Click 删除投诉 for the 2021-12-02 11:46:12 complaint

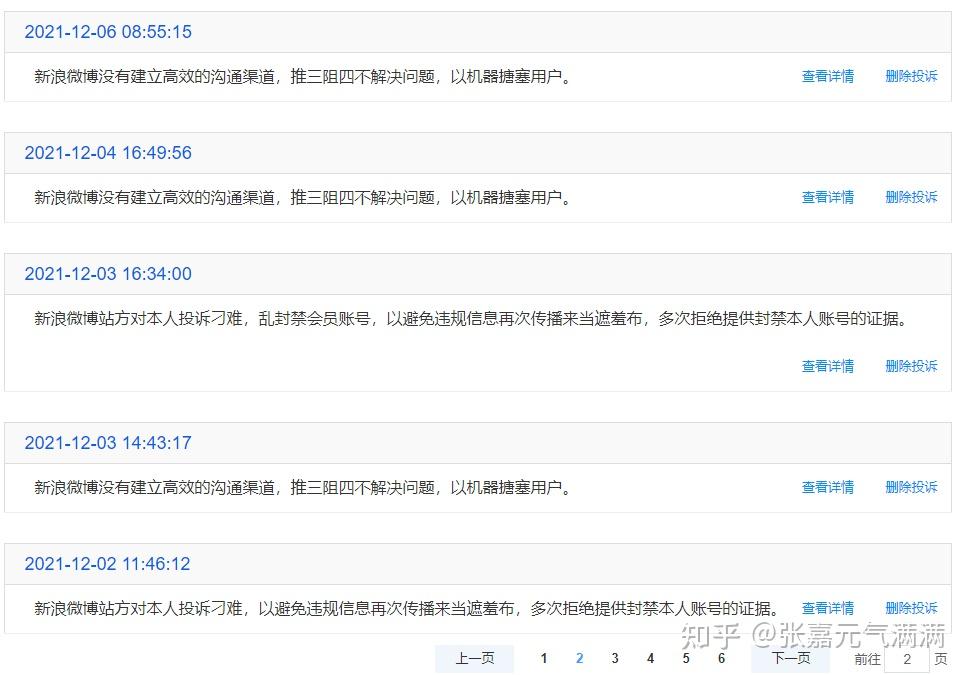pyautogui.click(x=911, y=608)
